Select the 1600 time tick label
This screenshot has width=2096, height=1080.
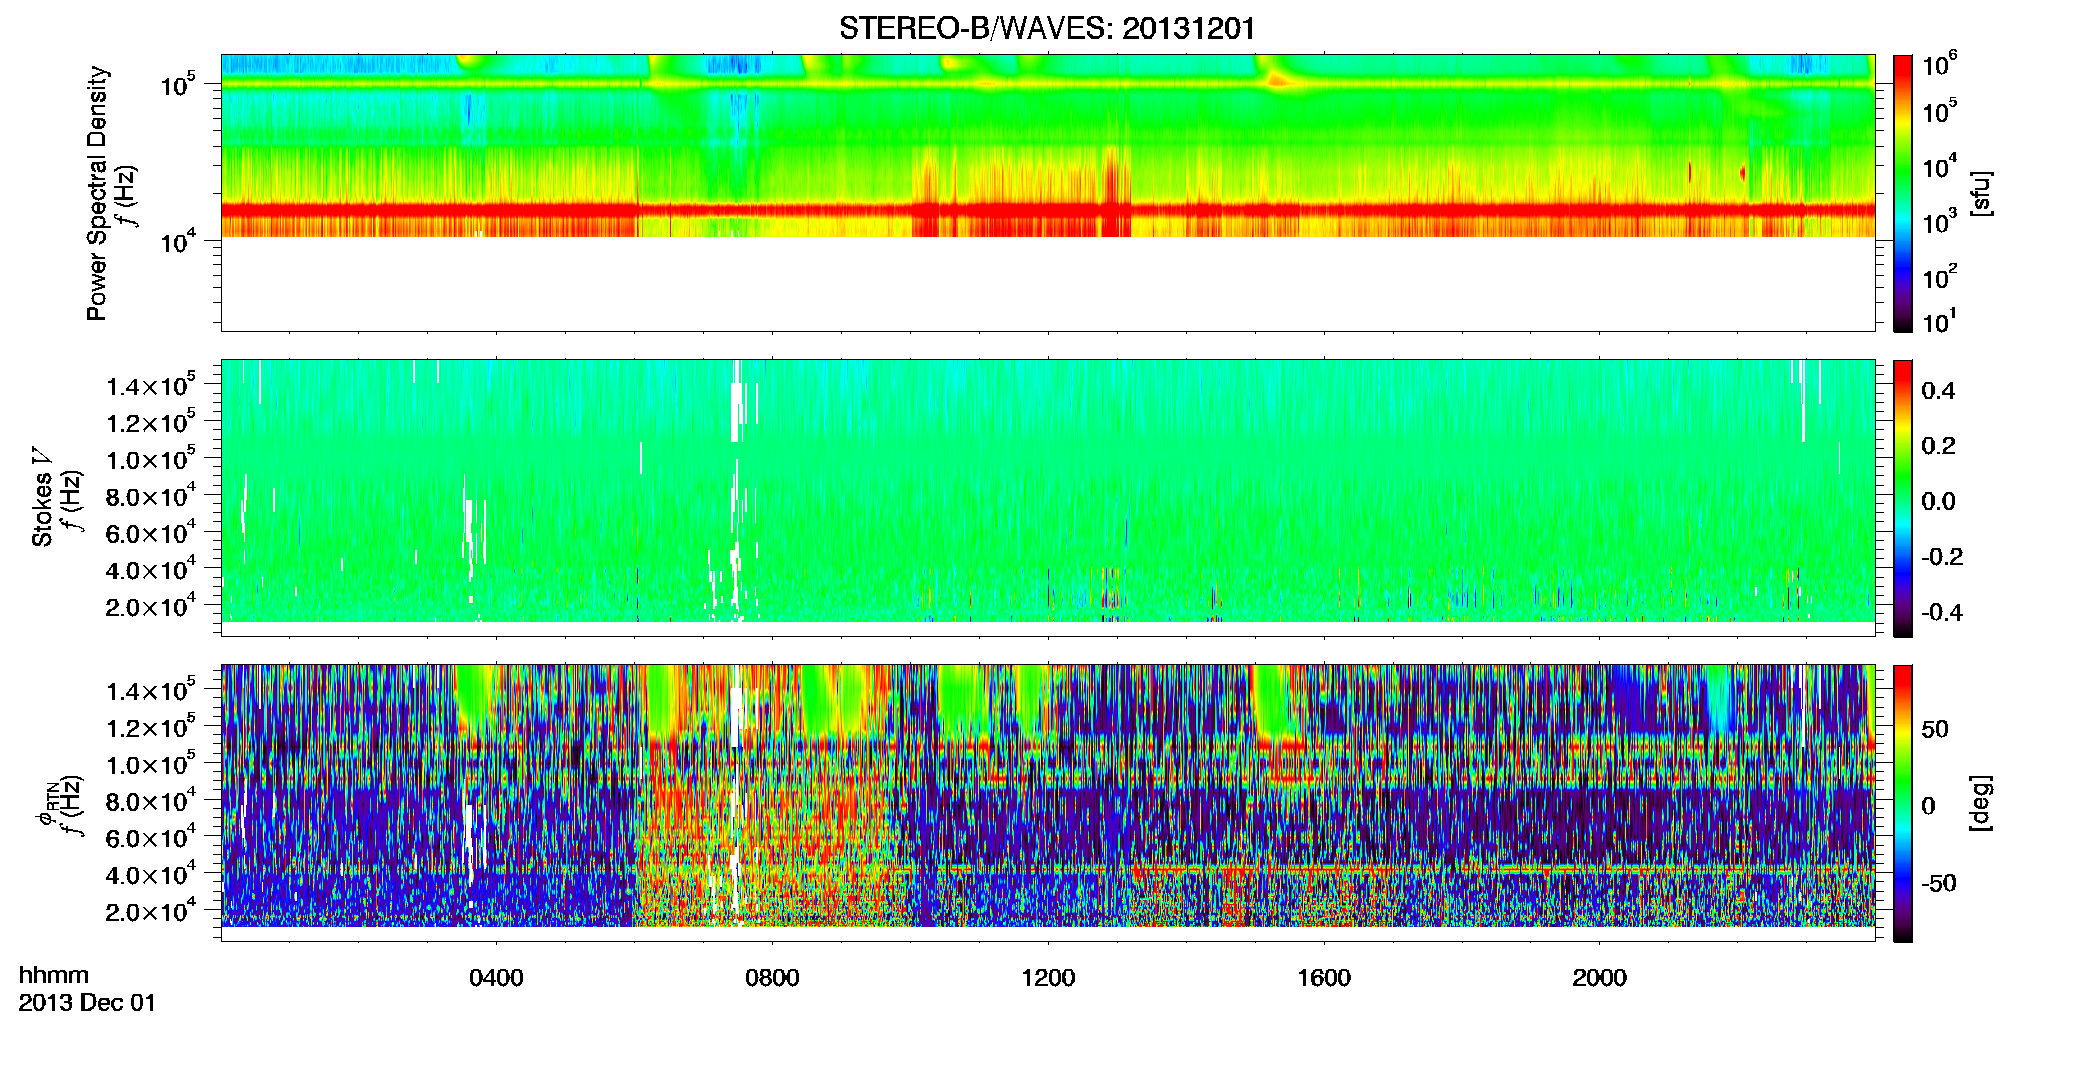coord(1324,978)
